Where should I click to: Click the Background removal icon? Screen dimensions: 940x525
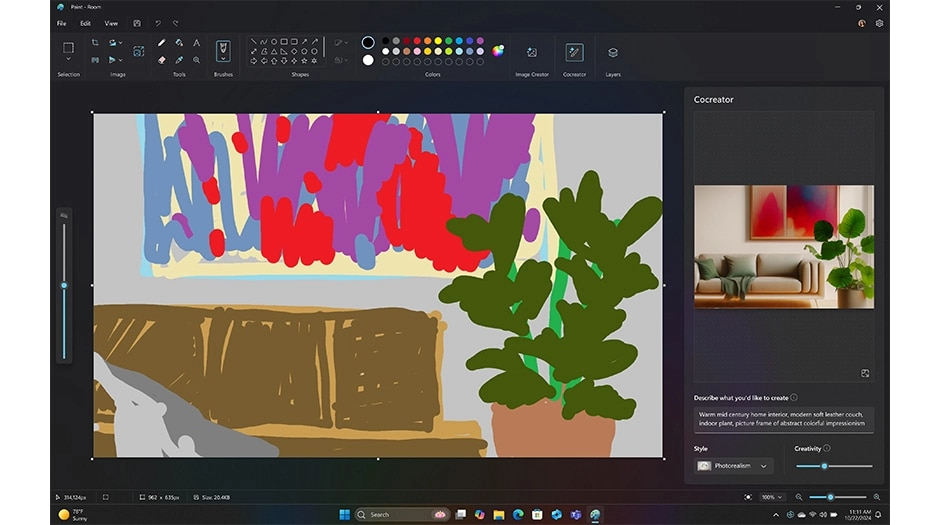[x=138, y=52]
